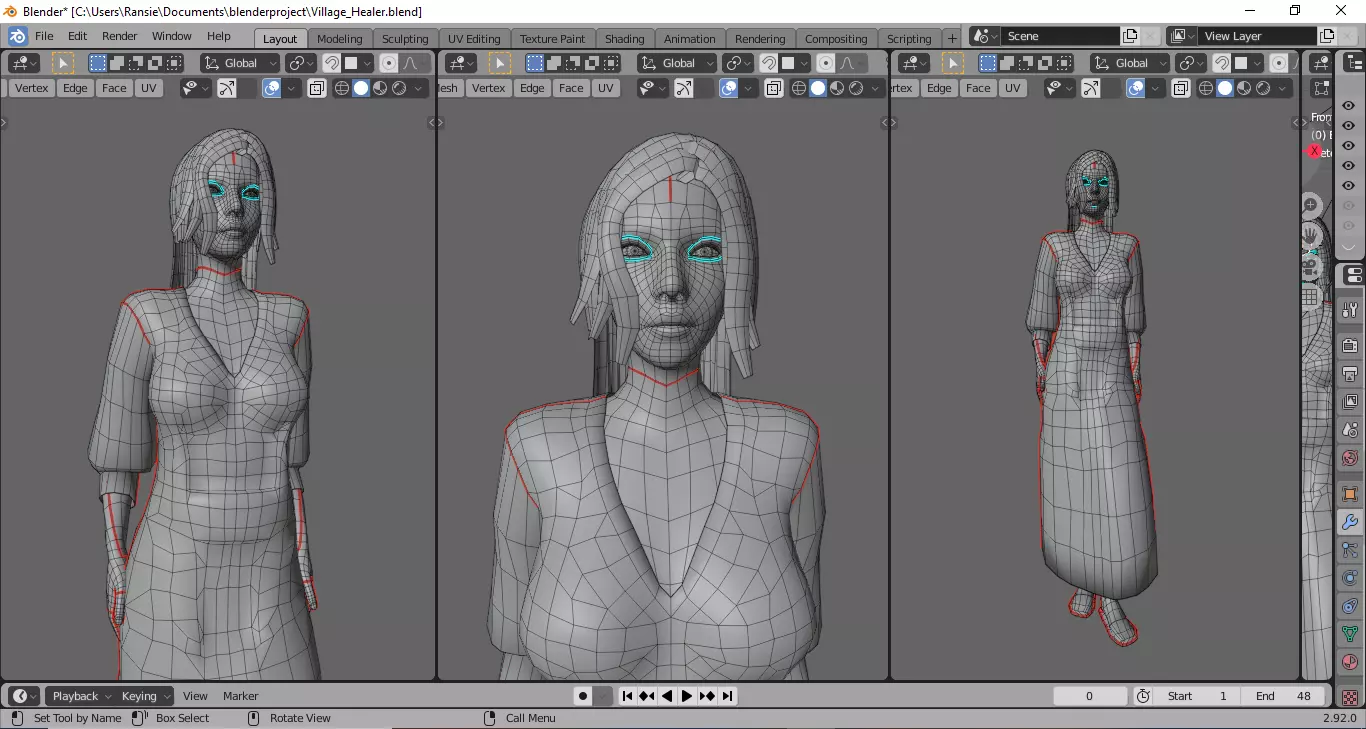Open the Render menu
This screenshot has height=729, width=1366.
tap(119, 36)
